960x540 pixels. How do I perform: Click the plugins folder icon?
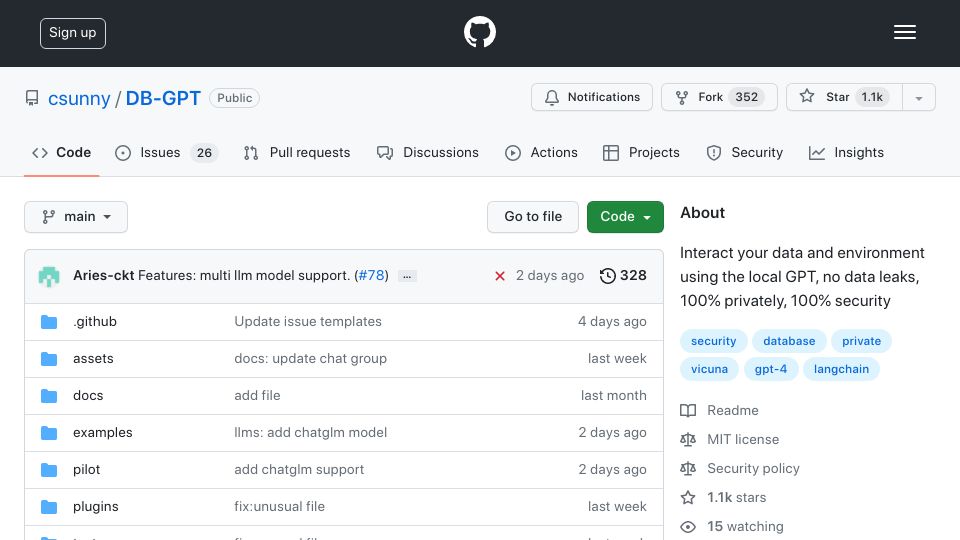click(x=49, y=507)
